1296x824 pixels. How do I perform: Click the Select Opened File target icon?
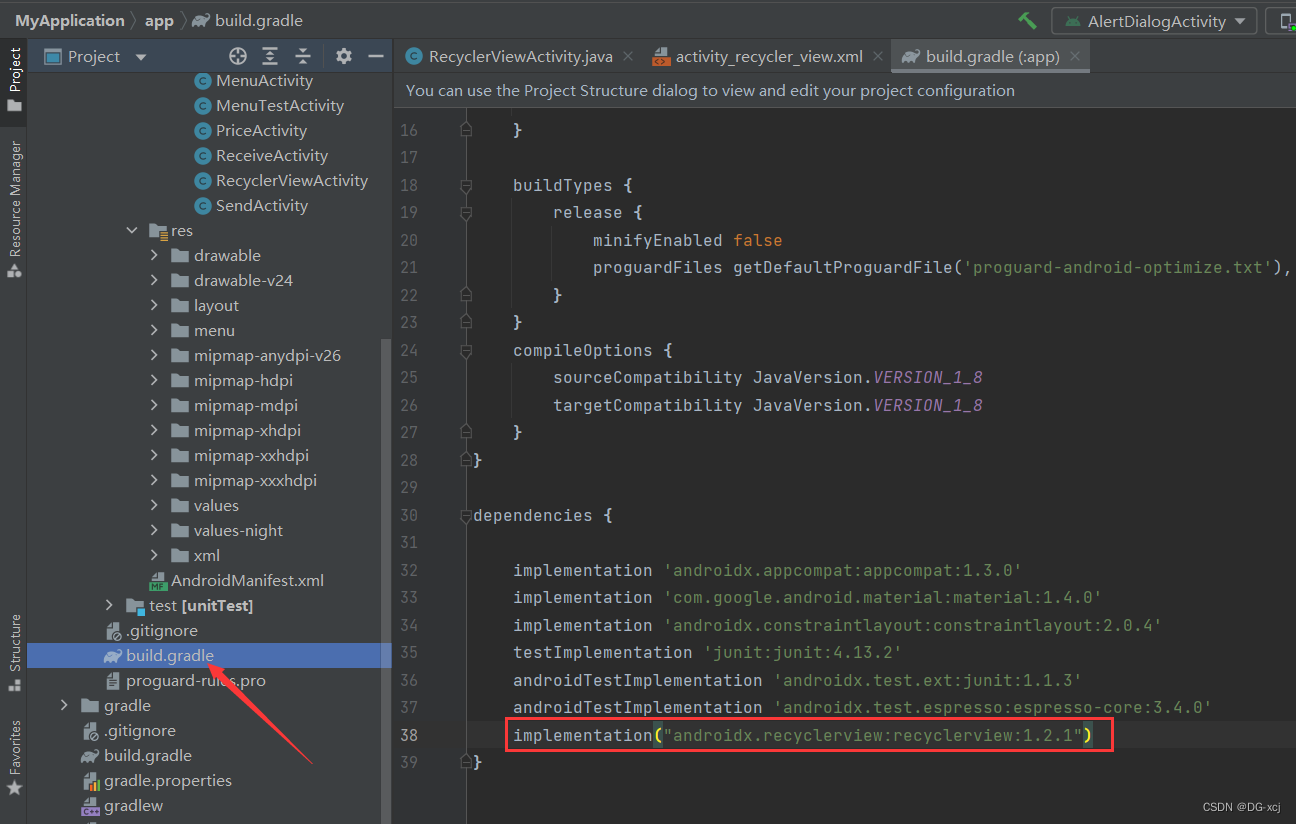(x=237, y=56)
